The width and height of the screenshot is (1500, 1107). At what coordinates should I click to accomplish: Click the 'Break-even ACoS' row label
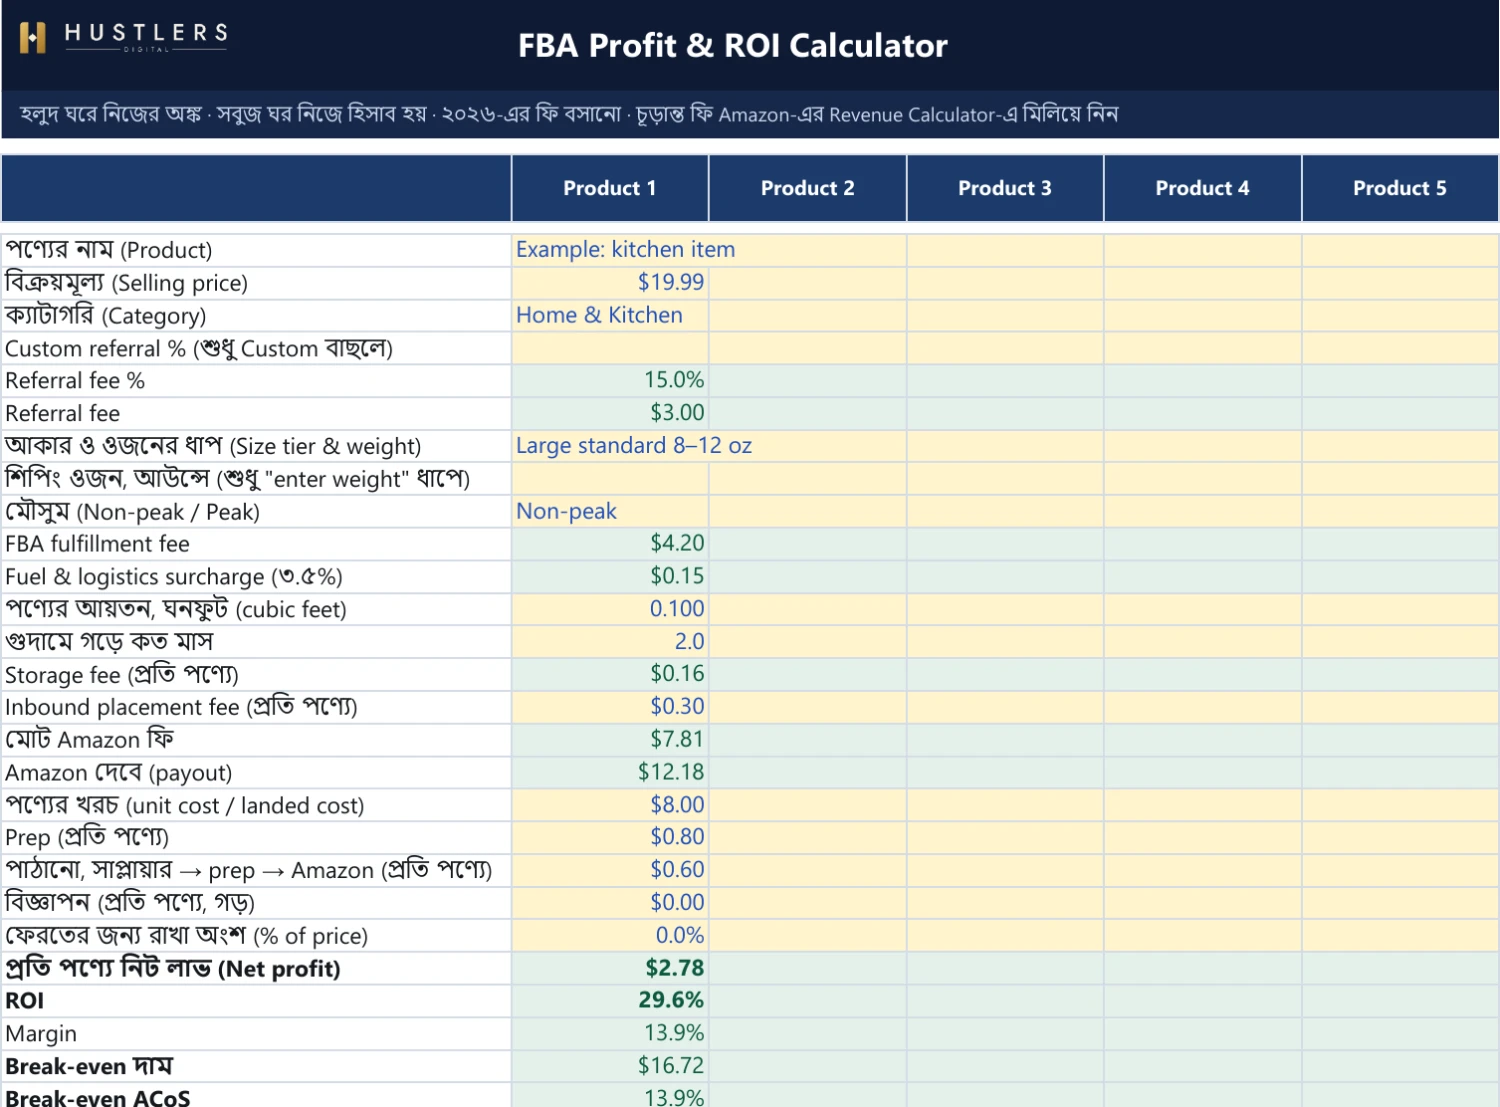pos(97,1097)
